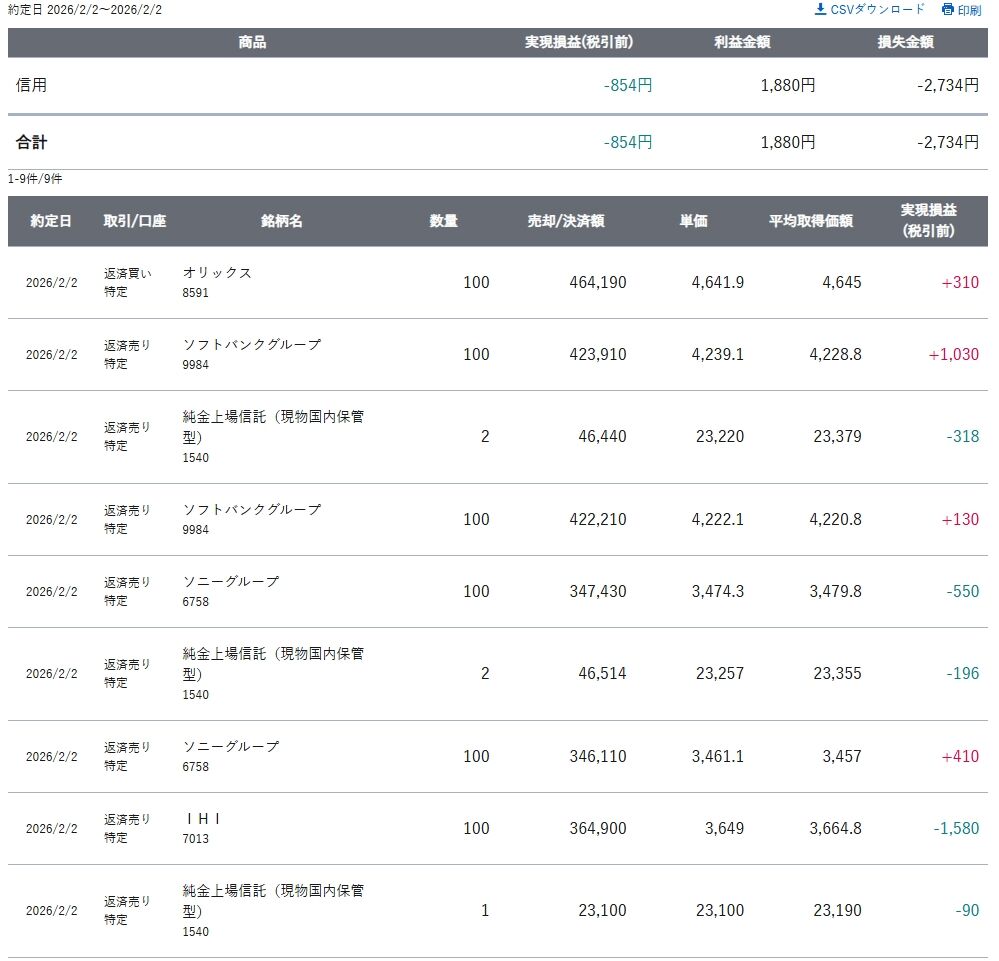Image resolution: width=999 pixels, height=961 pixels.
Task: Select the 平均取得価額 column header
Action: click(810, 221)
